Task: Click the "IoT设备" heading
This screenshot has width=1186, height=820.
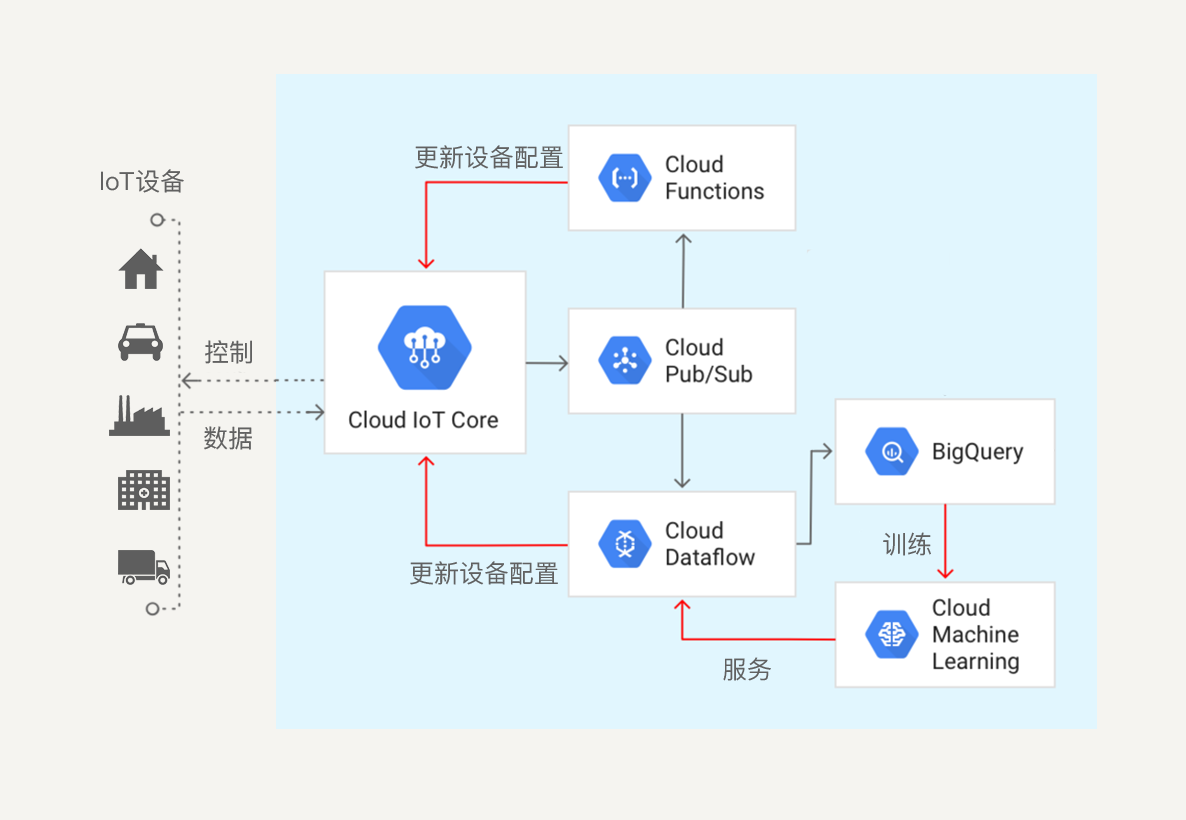Action: (x=142, y=182)
